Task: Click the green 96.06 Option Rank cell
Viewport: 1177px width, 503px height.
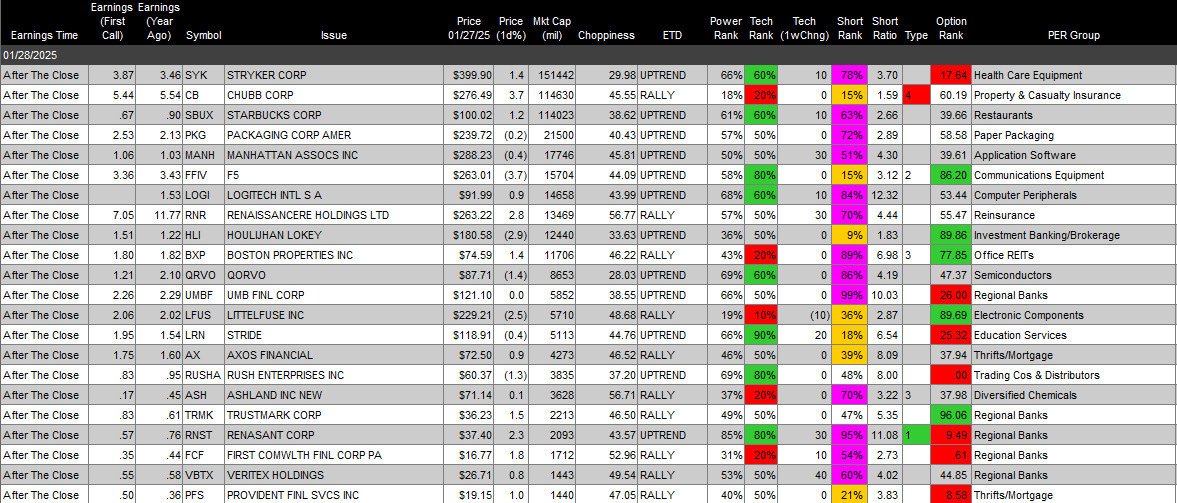Action: 951,414
